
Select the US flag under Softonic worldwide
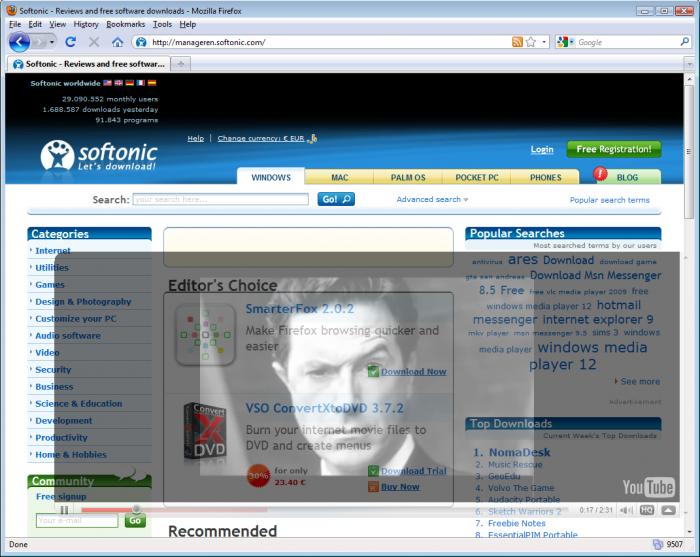tap(107, 83)
